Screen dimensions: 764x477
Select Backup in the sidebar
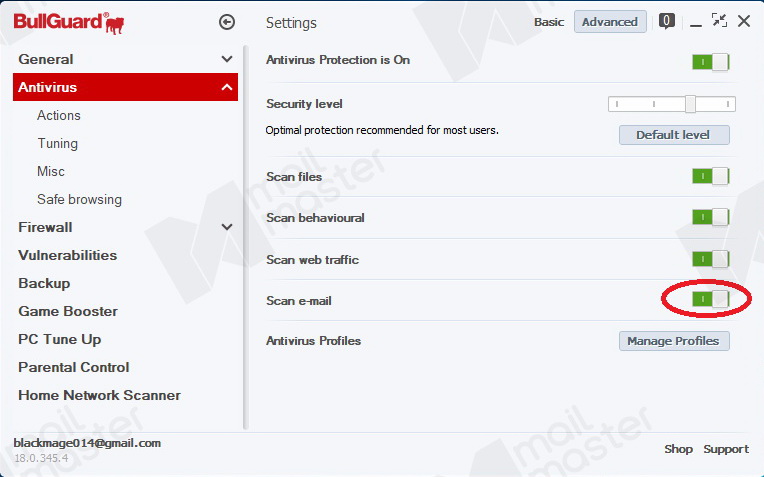[44, 284]
